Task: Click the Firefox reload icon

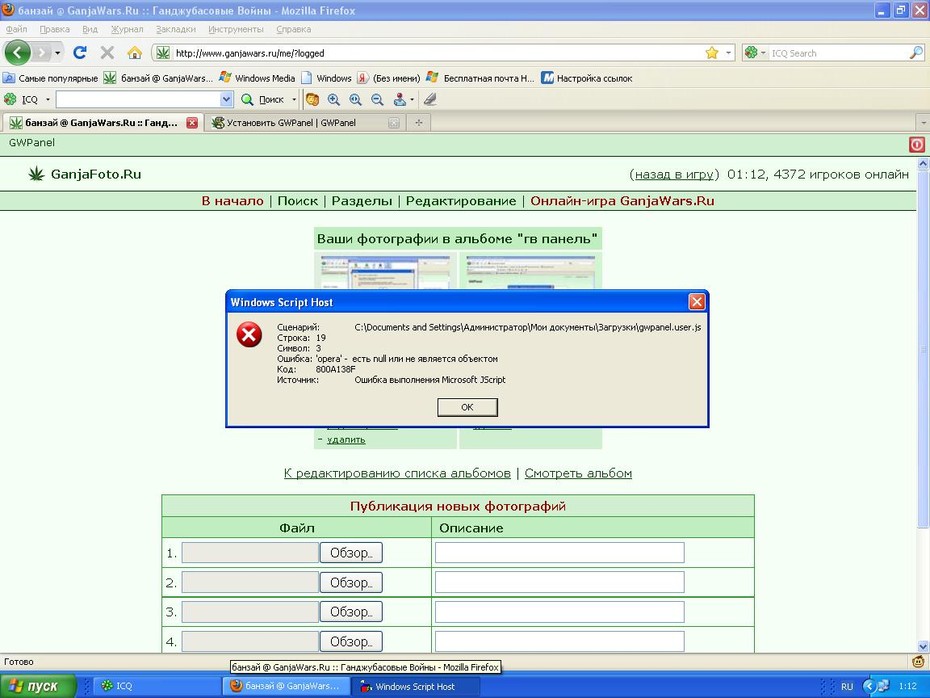Action: coord(79,53)
